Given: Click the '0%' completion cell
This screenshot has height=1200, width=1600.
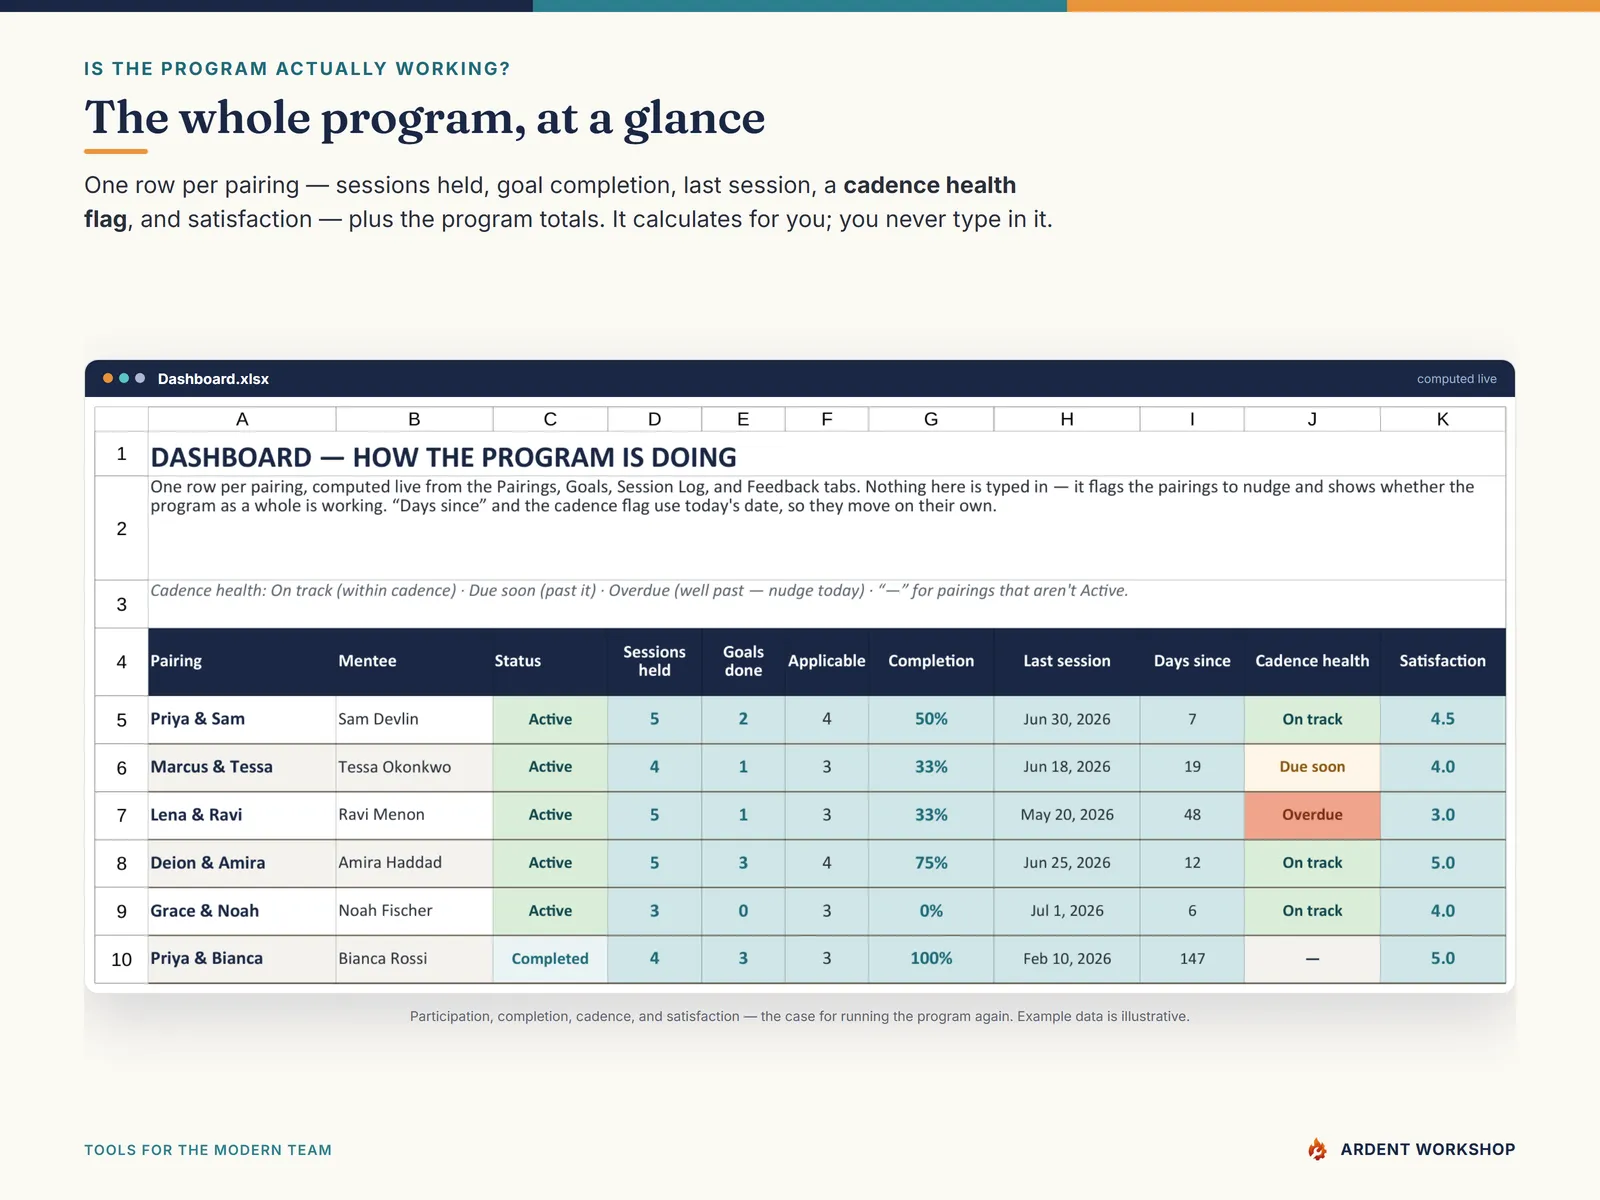Looking at the screenshot, I should pos(931,911).
